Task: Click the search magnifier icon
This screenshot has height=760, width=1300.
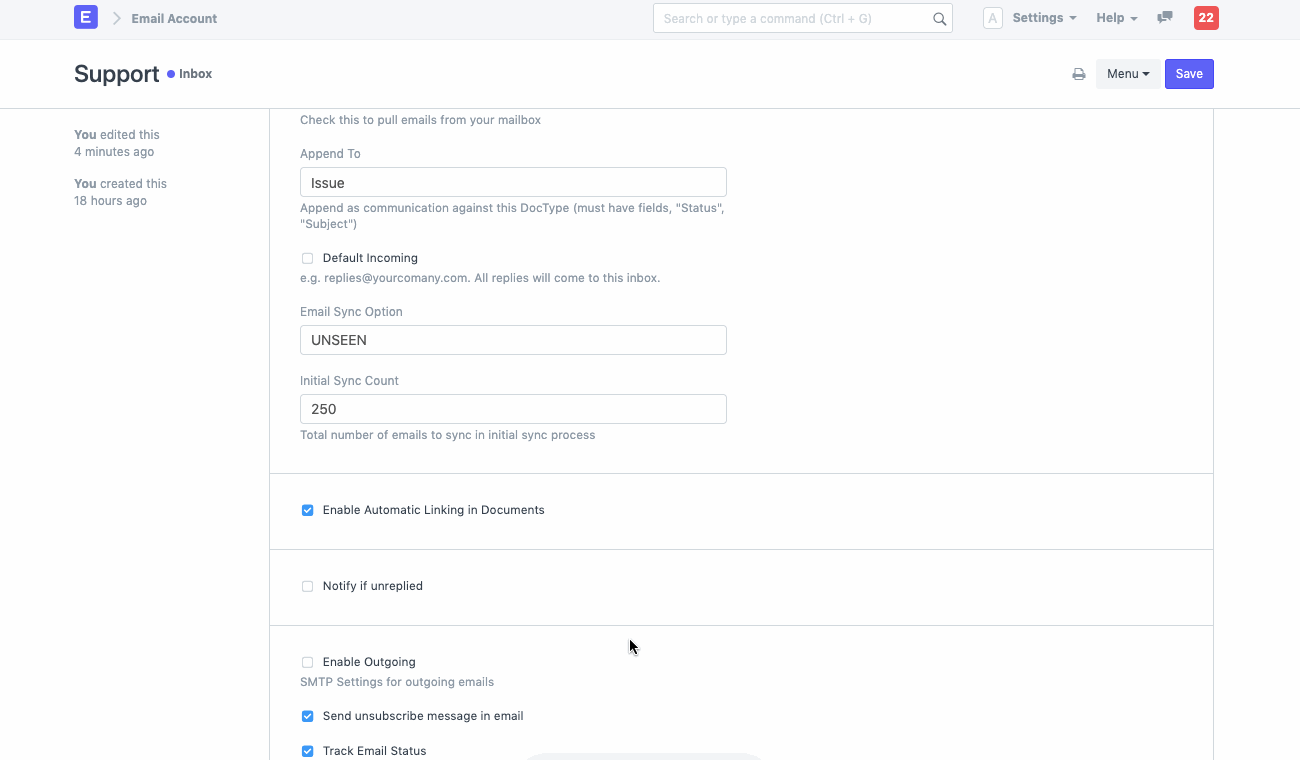Action: [x=938, y=18]
